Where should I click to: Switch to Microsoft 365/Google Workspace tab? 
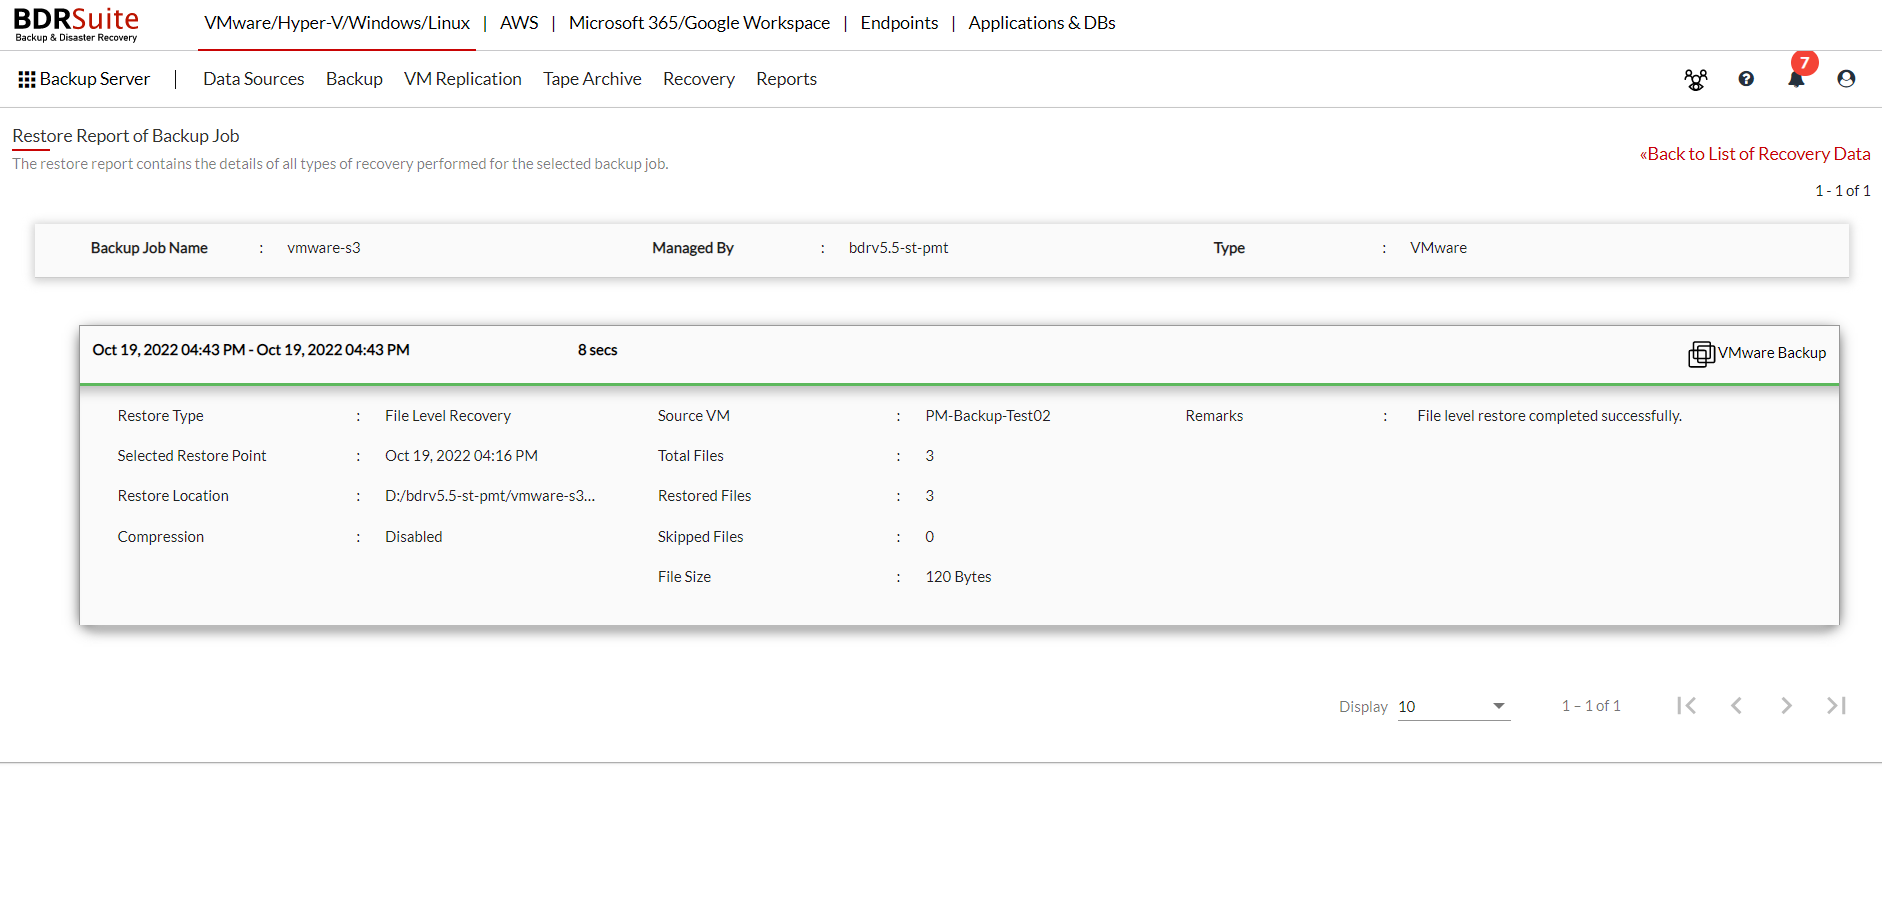[x=699, y=23]
